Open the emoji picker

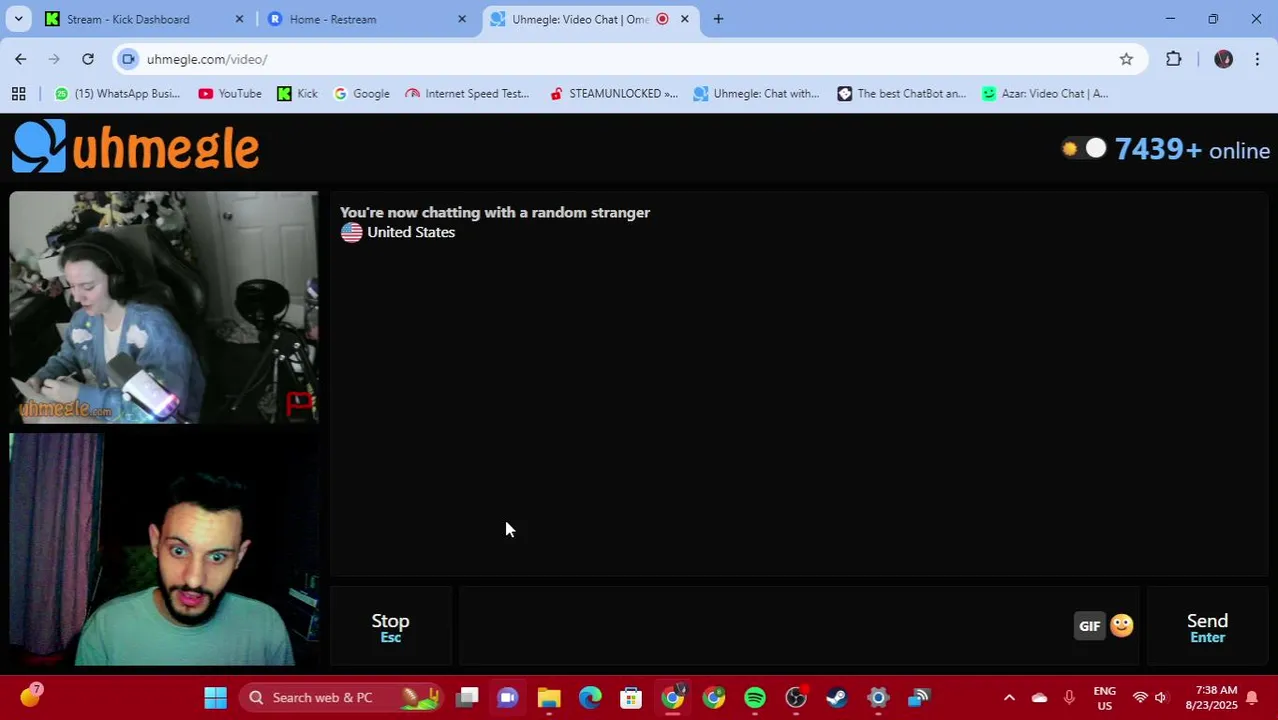(x=1122, y=625)
